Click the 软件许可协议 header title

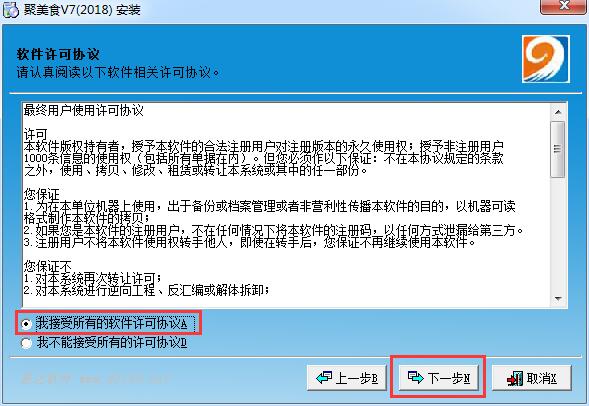pos(58,54)
